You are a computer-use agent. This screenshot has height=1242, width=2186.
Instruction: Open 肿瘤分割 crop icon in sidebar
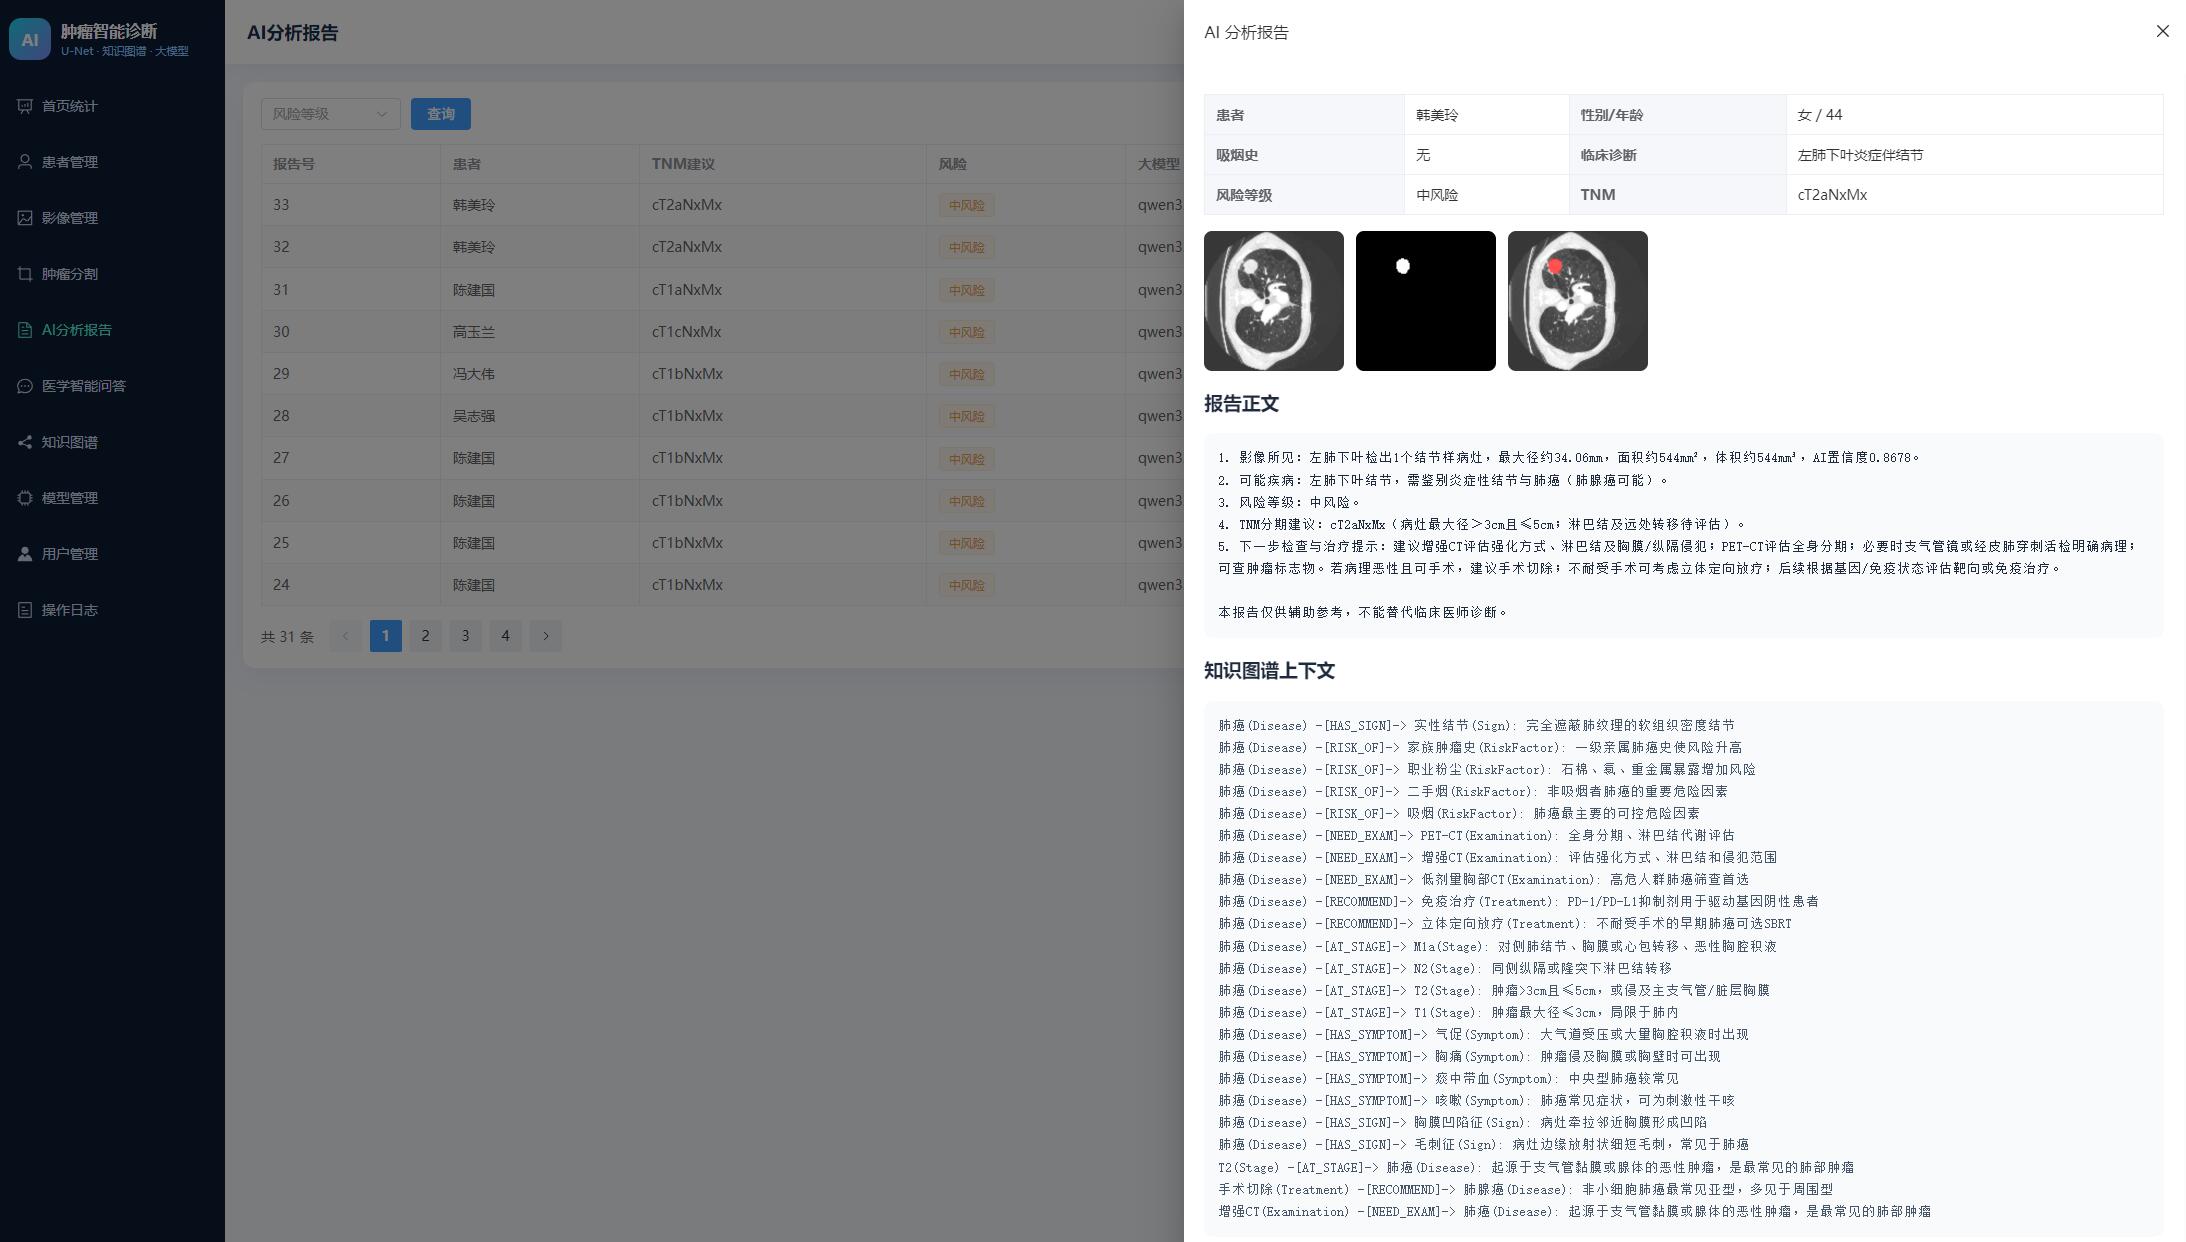[x=25, y=274]
